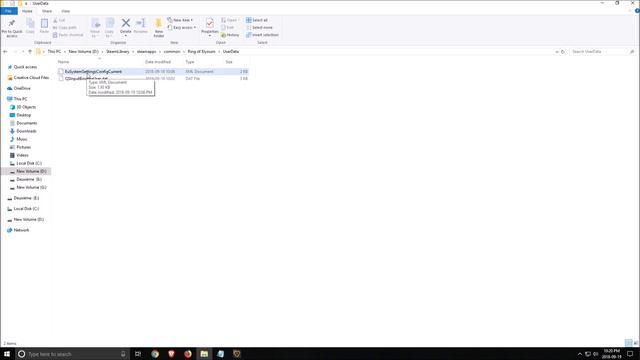Open Task View on the taskbar
This screenshot has width=640, height=360.
pyautogui.click(x=138, y=354)
